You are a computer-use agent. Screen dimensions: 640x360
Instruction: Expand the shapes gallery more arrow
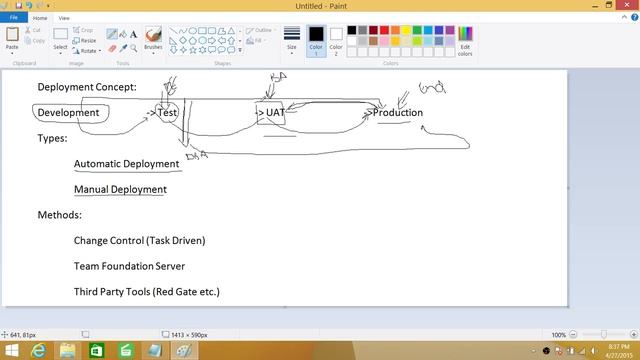coord(240,50)
